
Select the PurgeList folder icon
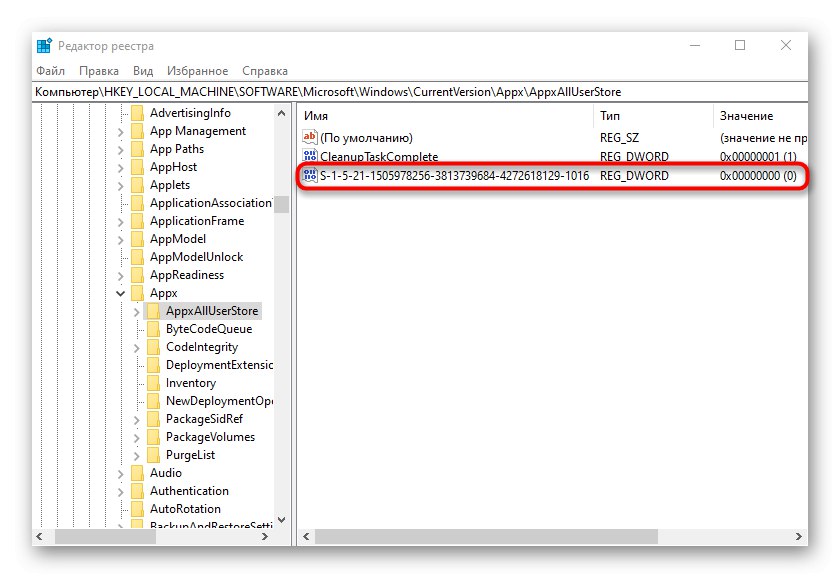point(153,455)
